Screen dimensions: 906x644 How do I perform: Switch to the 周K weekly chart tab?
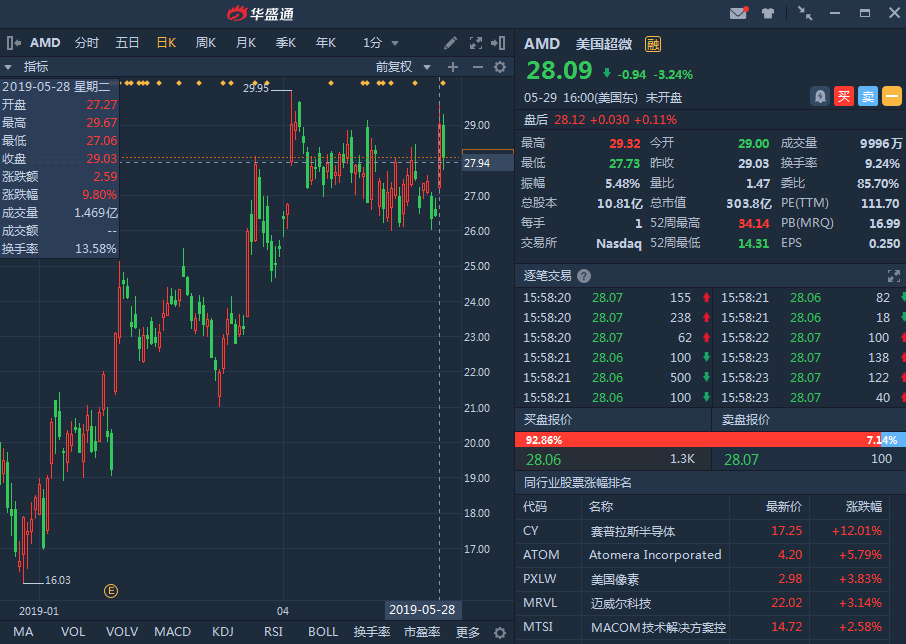click(x=206, y=43)
